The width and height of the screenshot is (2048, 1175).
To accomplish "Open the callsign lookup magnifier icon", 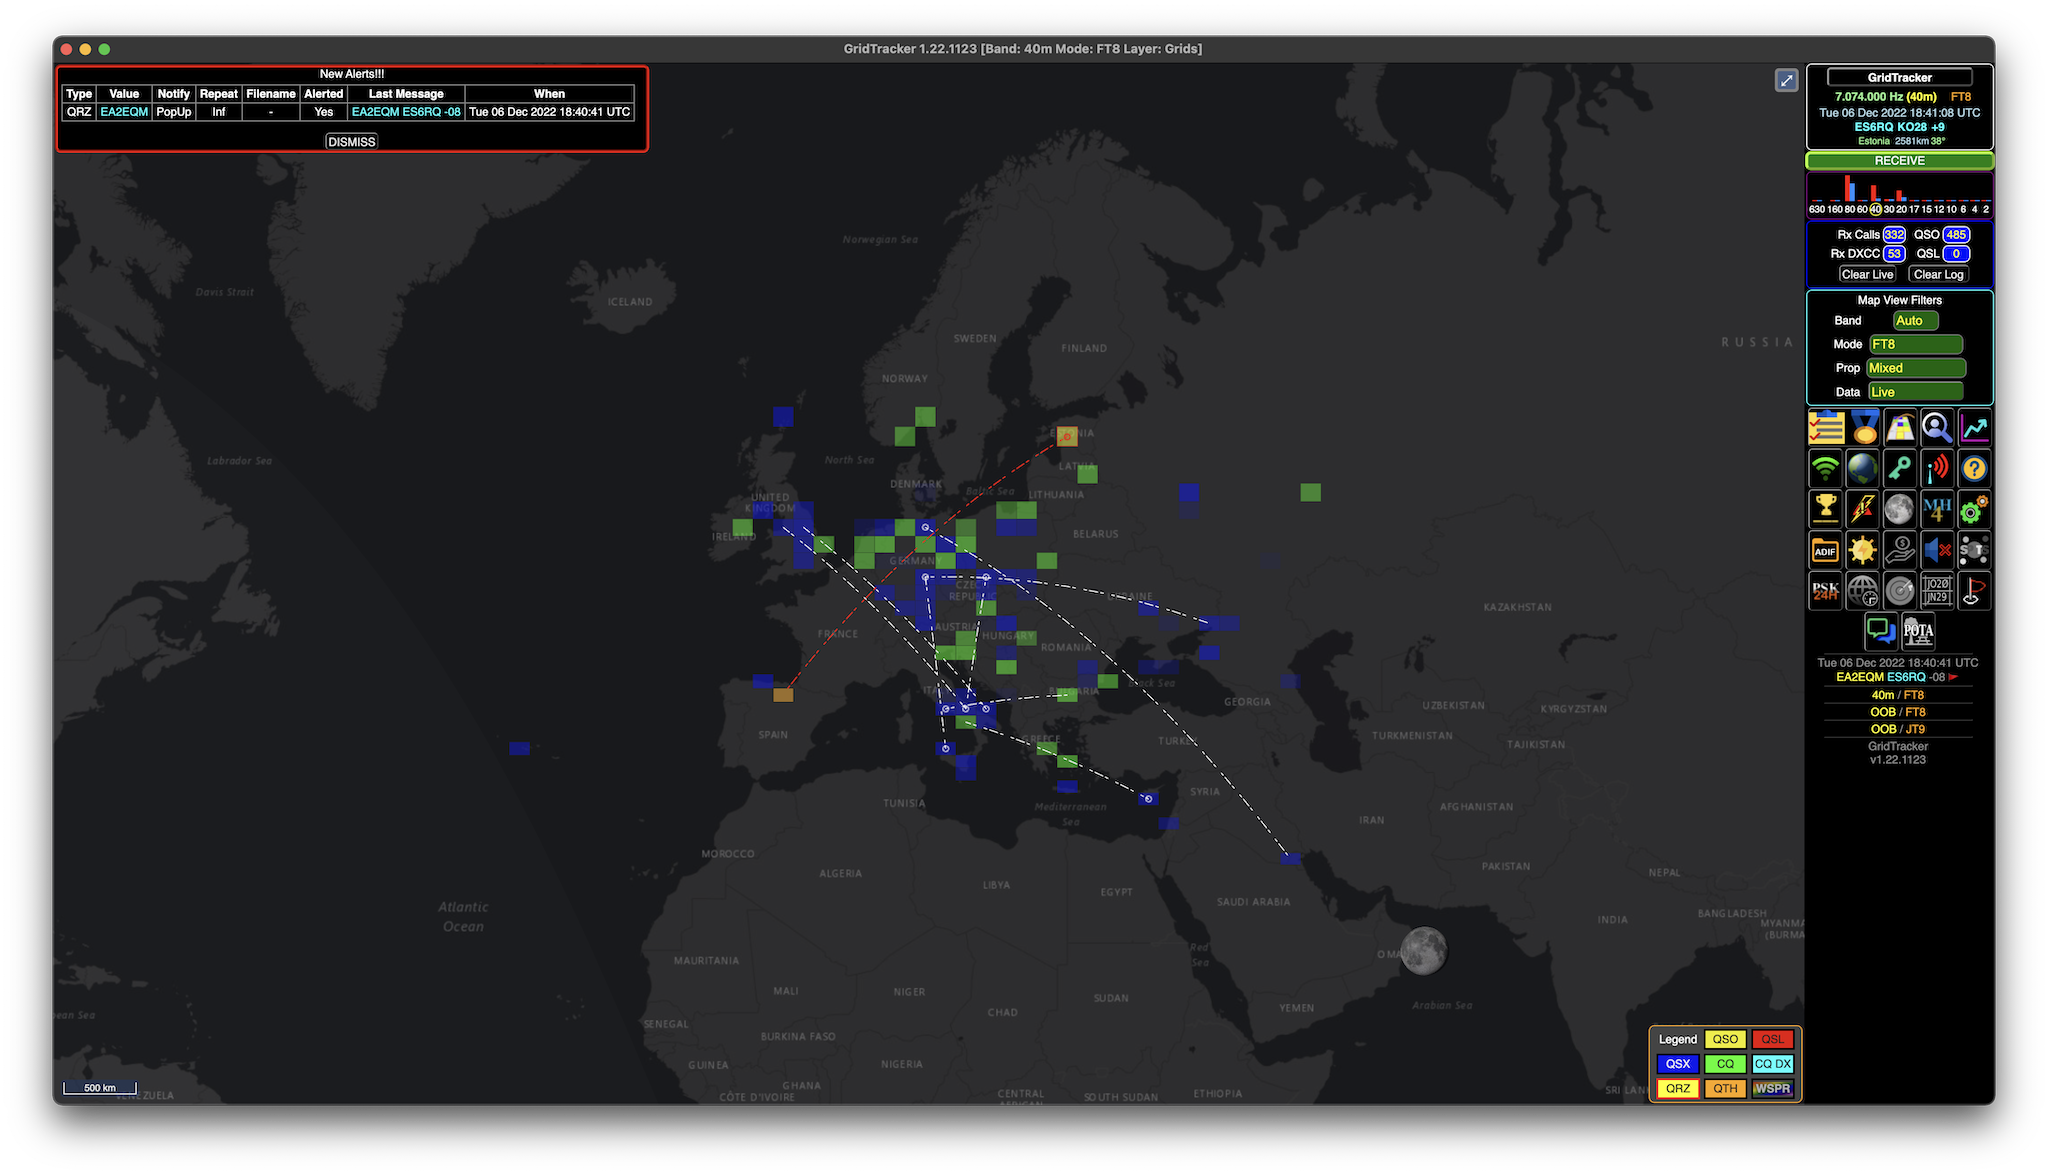I will coord(1937,427).
